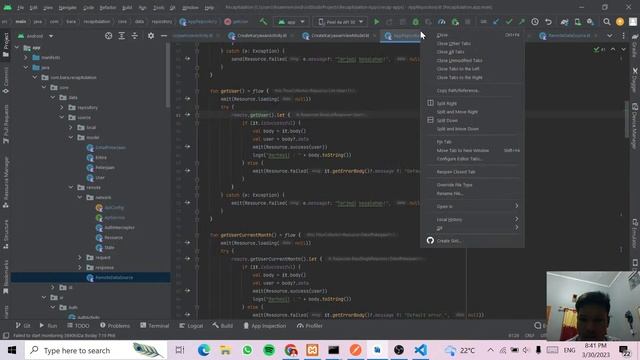Choose Rename File in context menu
The width and height of the screenshot is (640, 360).
pyautogui.click(x=450, y=193)
